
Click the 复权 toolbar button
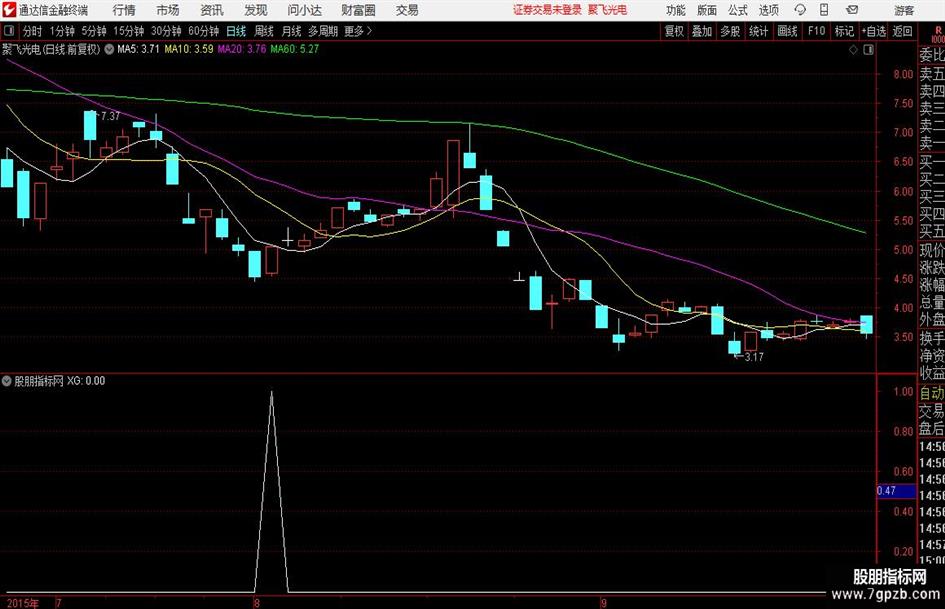[674, 31]
